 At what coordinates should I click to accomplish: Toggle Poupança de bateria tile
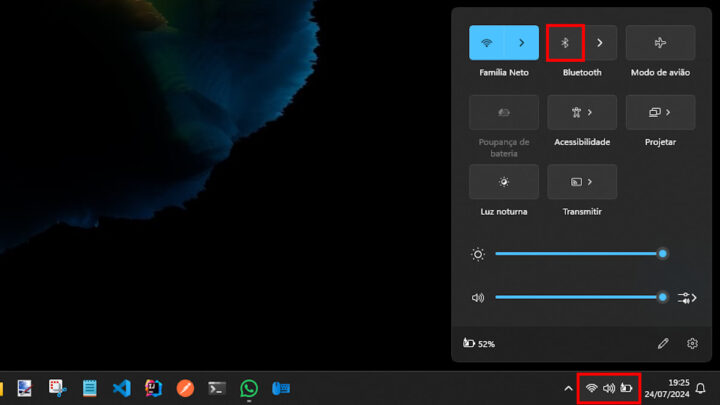point(504,112)
